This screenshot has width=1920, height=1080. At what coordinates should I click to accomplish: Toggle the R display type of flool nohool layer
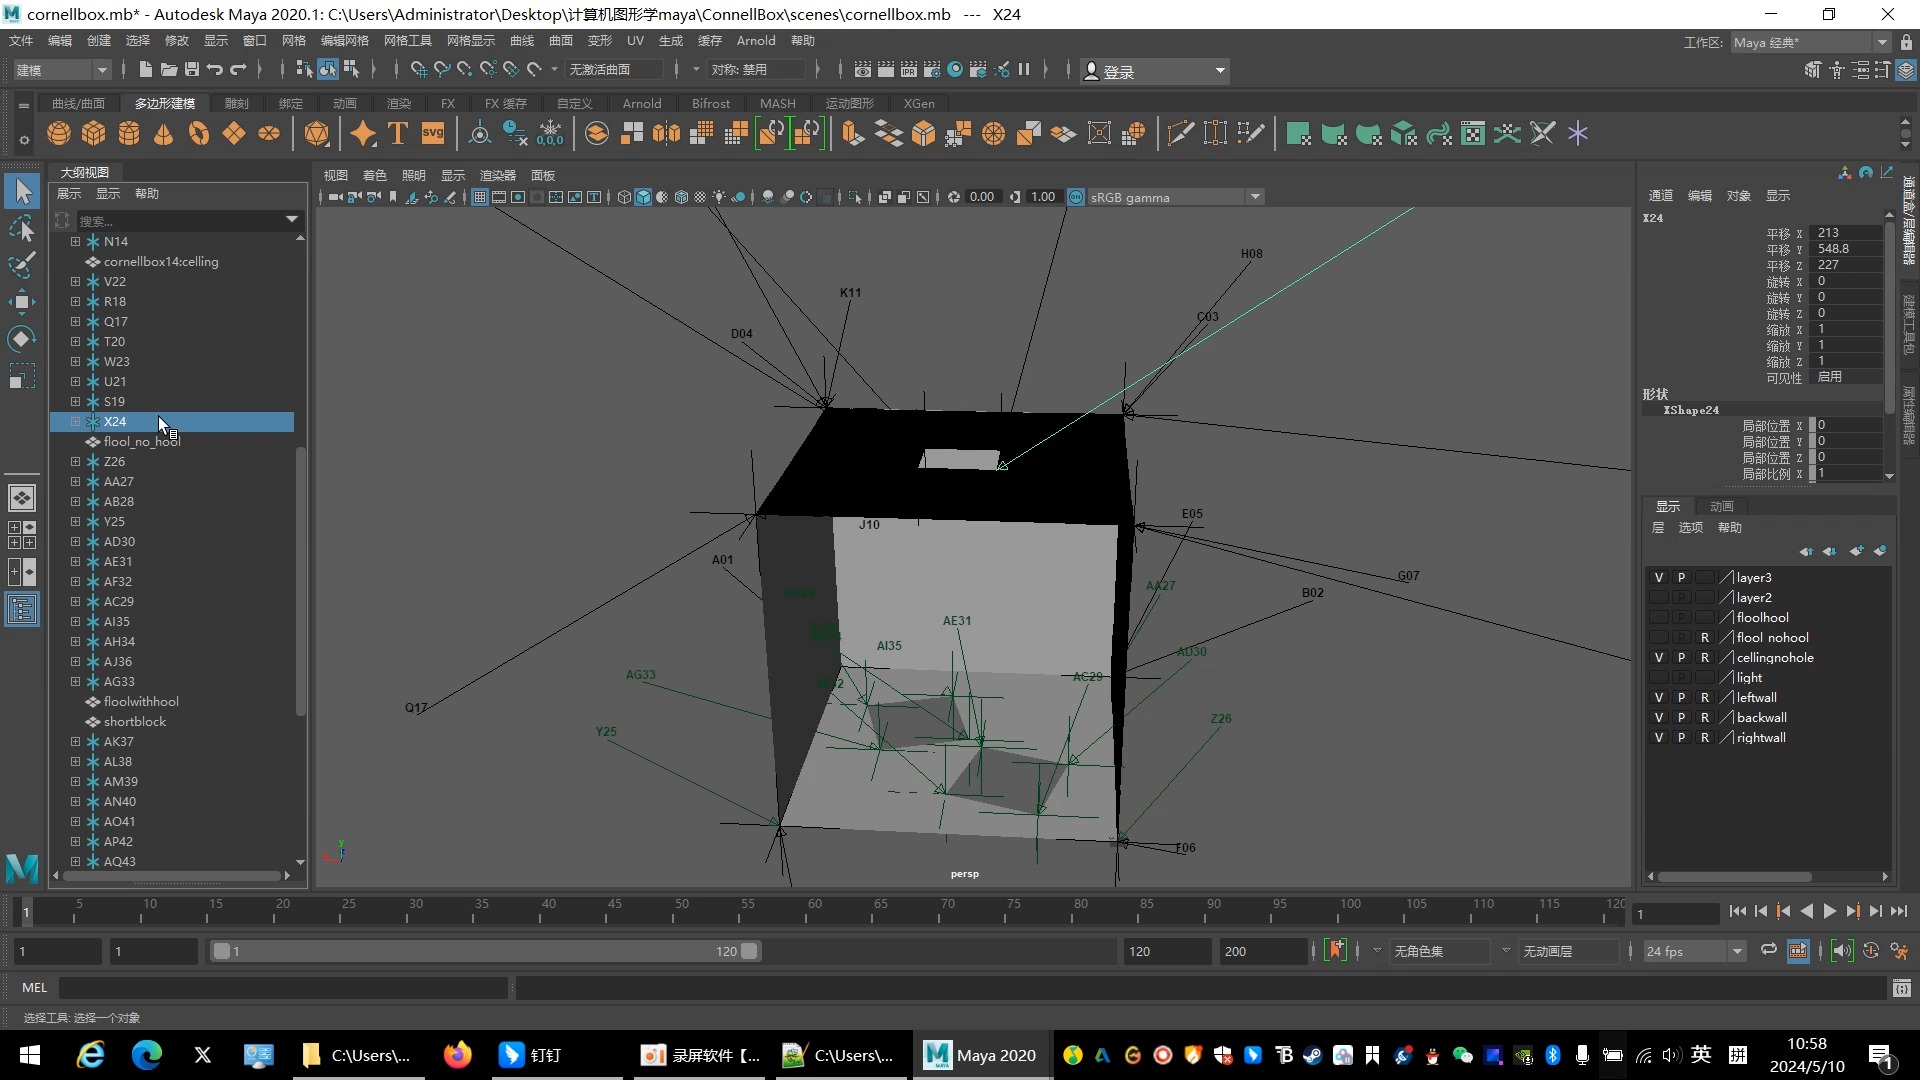[x=1705, y=637]
